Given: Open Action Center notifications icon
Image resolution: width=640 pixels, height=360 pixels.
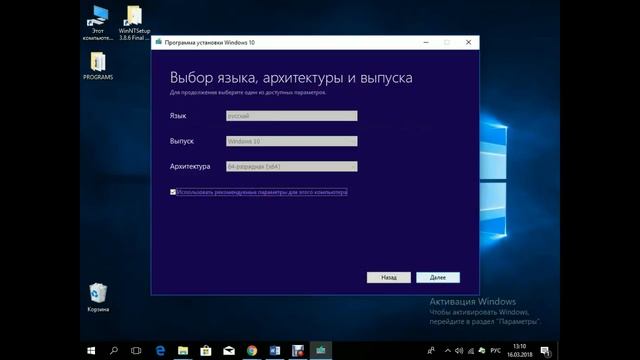Looking at the screenshot, I should tap(546, 351).
